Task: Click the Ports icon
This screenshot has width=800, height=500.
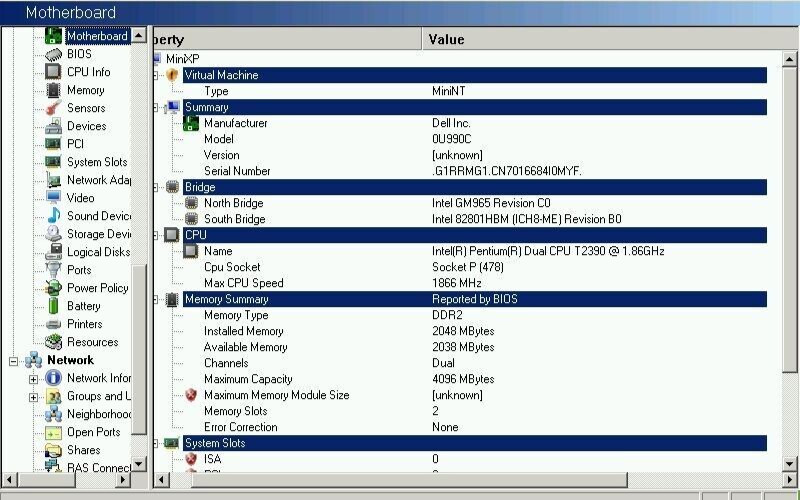Action: tap(53, 269)
